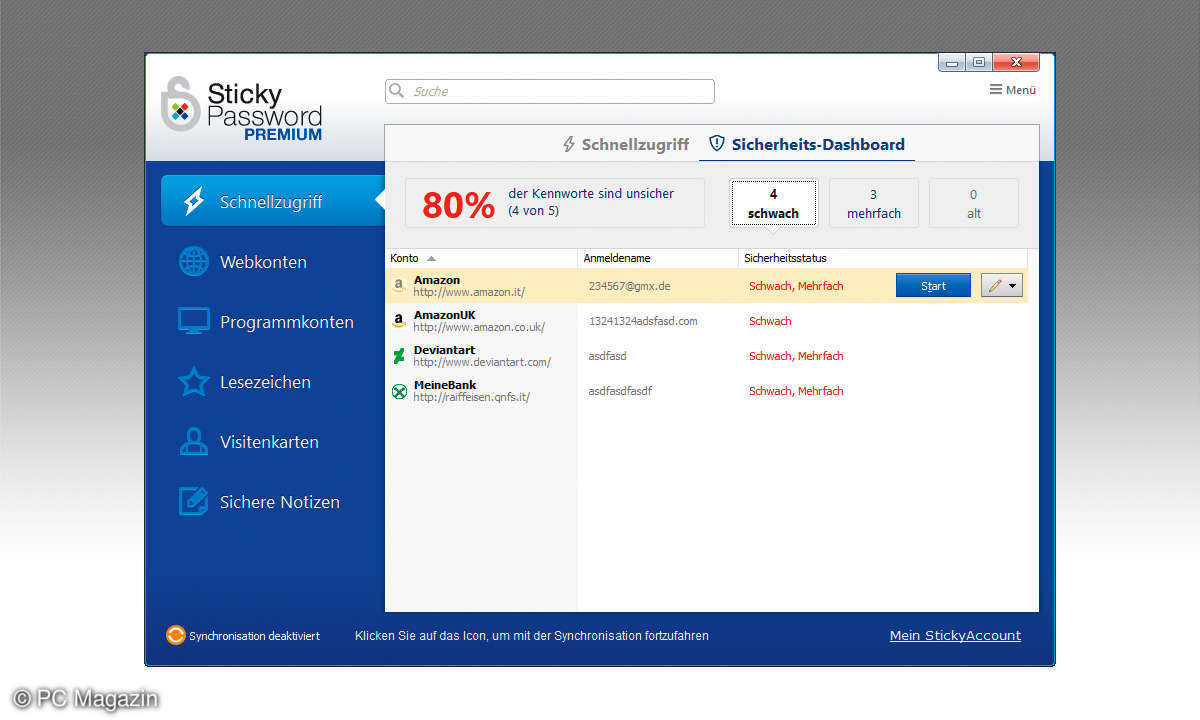Select the 3 mehrfach filter
Viewport: 1200px width, 720px height.
point(874,203)
